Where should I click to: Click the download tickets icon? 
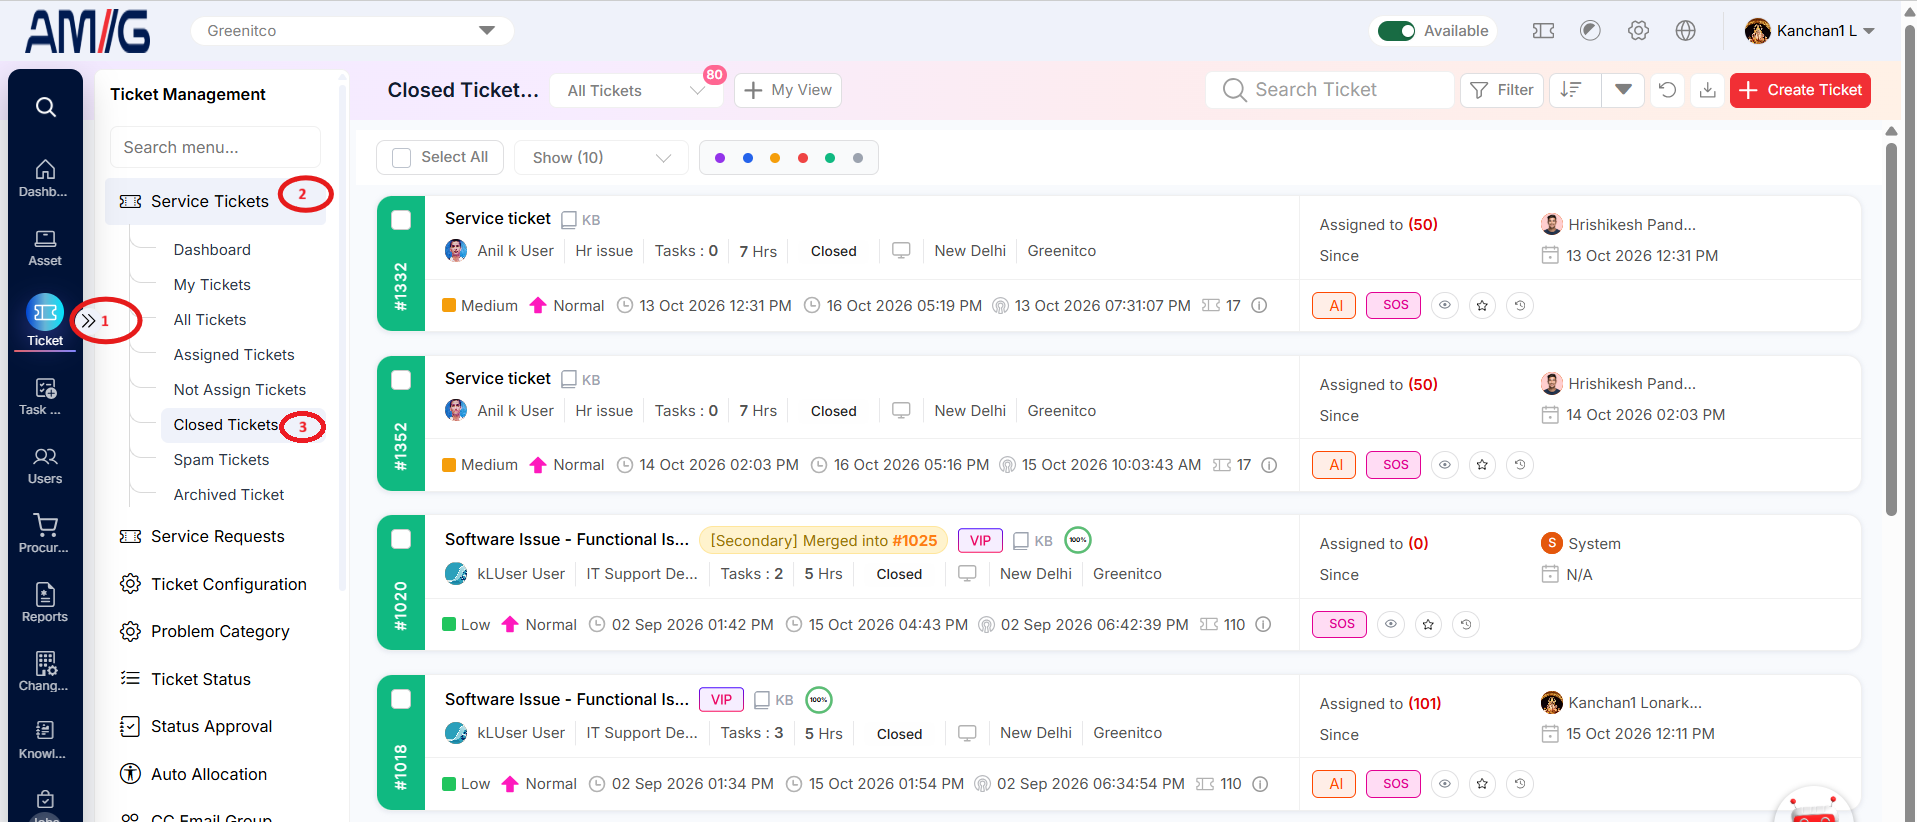(1708, 90)
